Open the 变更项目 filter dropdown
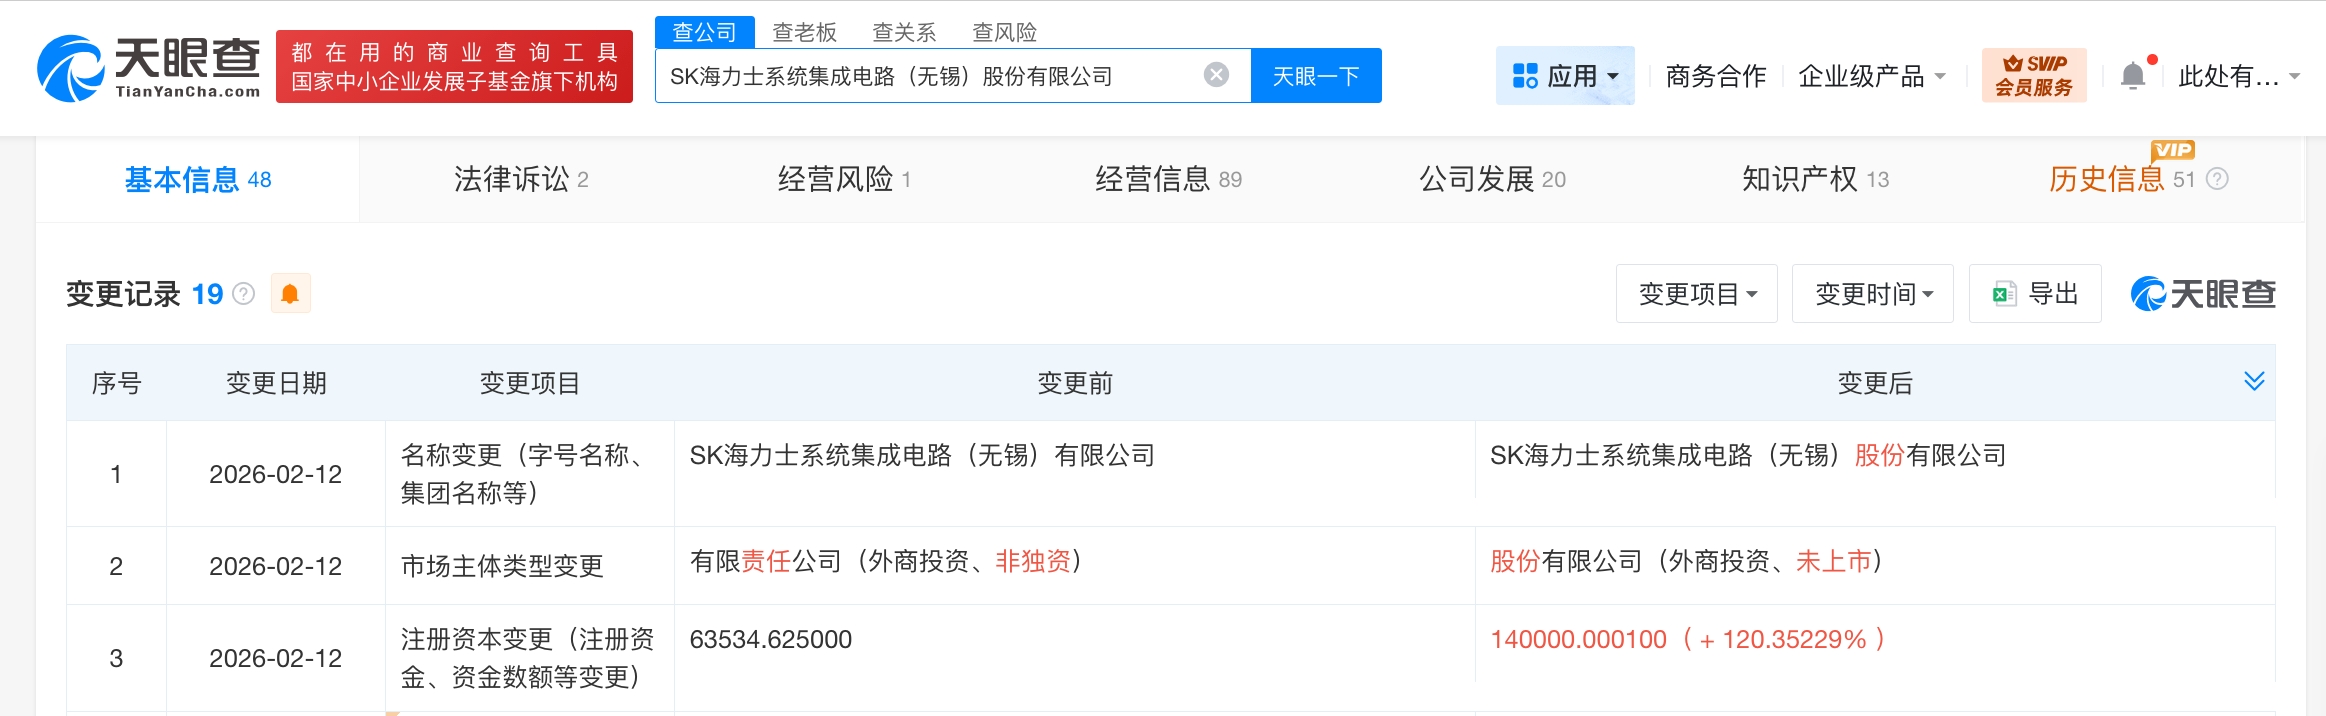2326x716 pixels. coord(1696,294)
